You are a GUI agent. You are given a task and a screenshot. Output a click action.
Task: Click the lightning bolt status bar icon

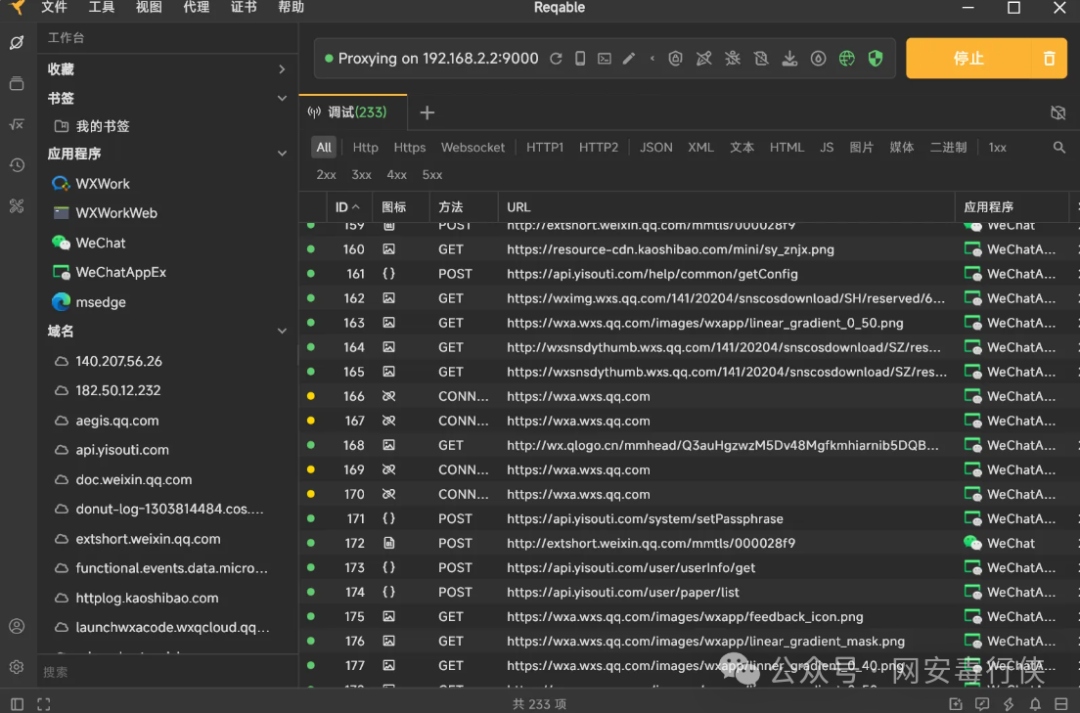coord(1009,704)
